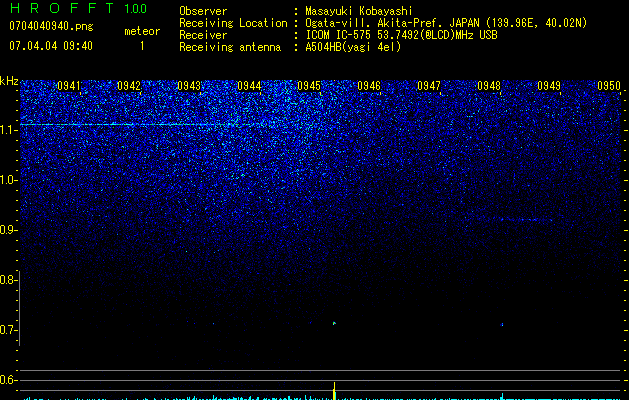Click the 0.8 kHz axis label
Viewport: 629px width, 400px height.
[x=8, y=280]
